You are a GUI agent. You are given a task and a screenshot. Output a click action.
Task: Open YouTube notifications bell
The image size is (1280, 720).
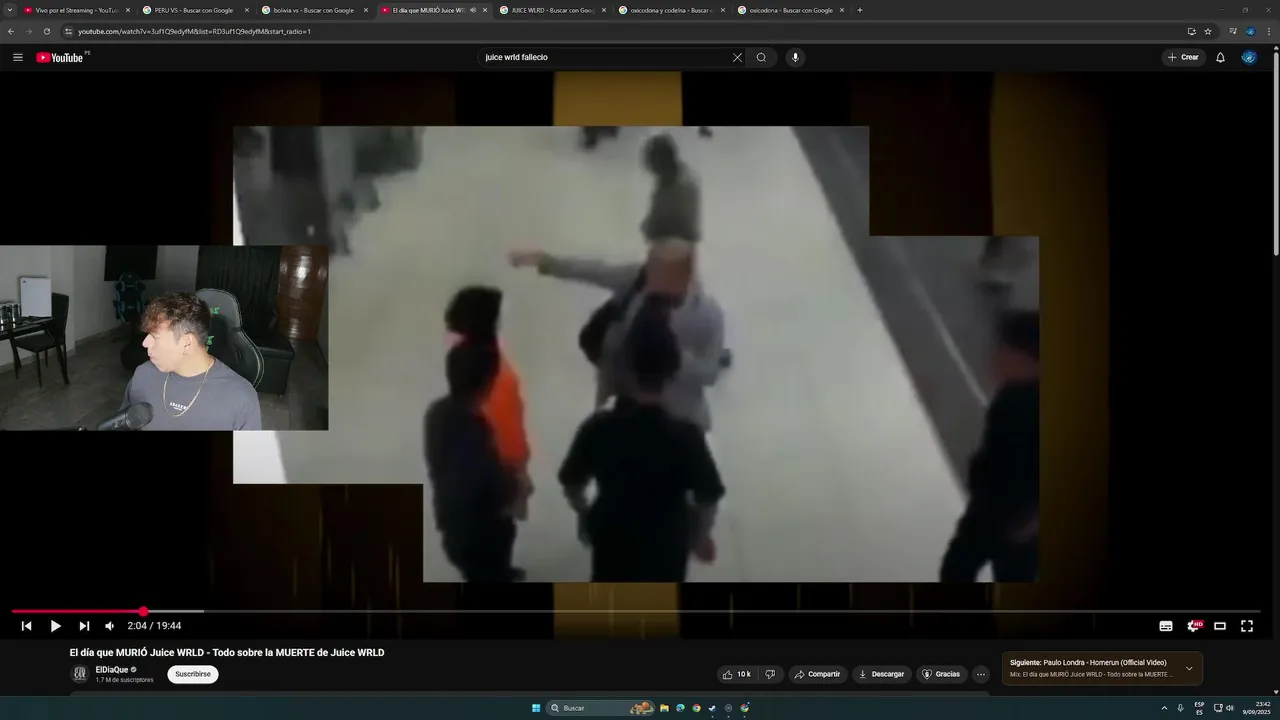coord(1220,57)
